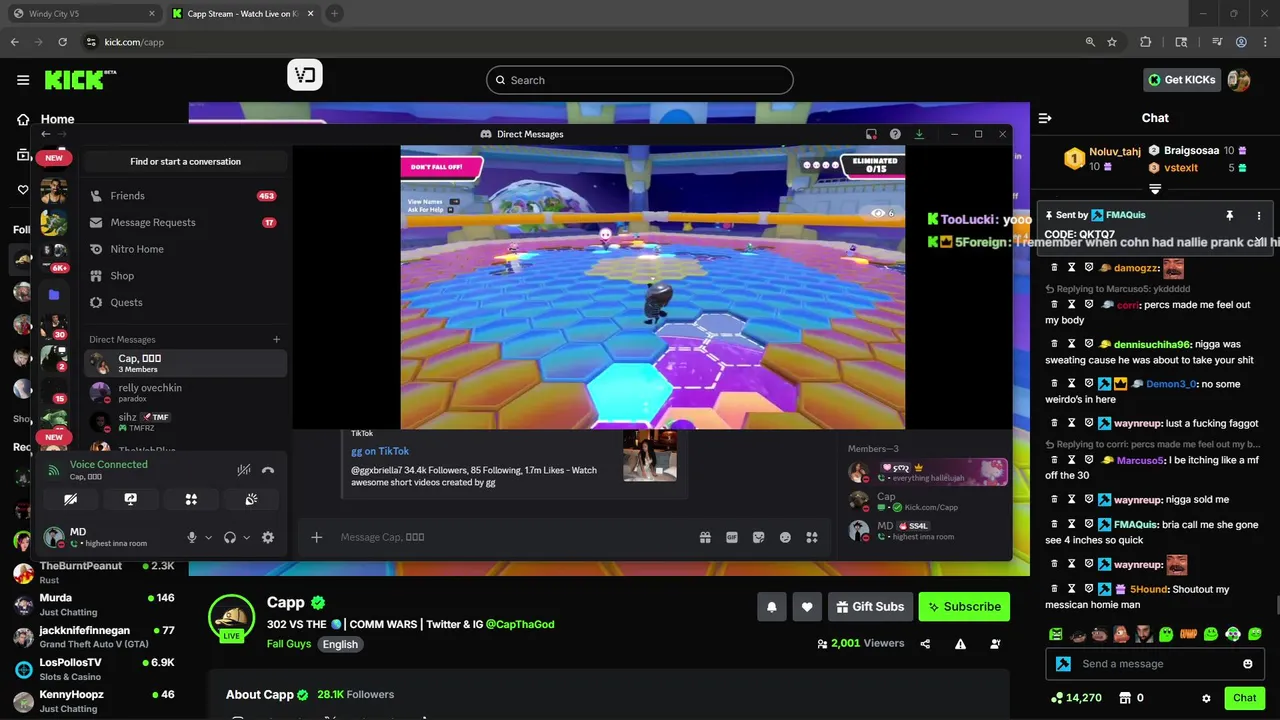
Task: Open Discord User Settings gear
Action: point(268,537)
